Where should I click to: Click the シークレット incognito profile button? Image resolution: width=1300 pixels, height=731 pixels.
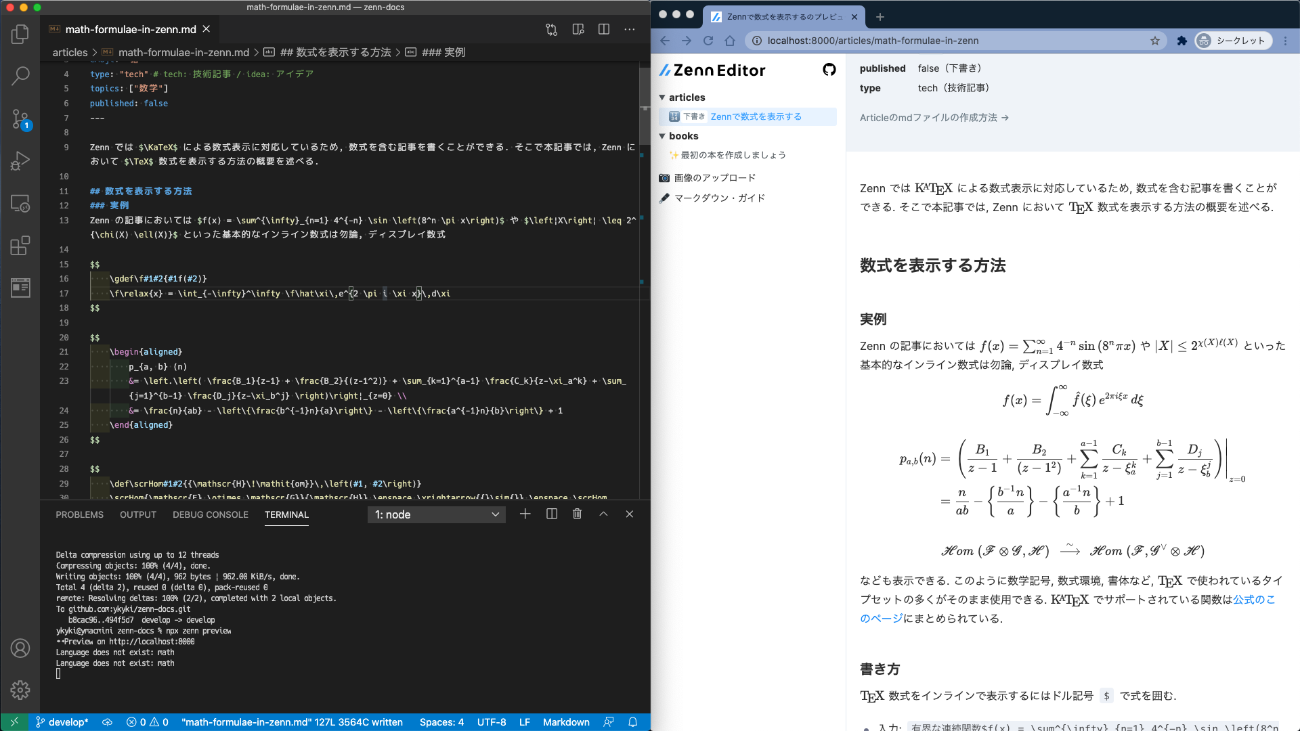[1232, 41]
